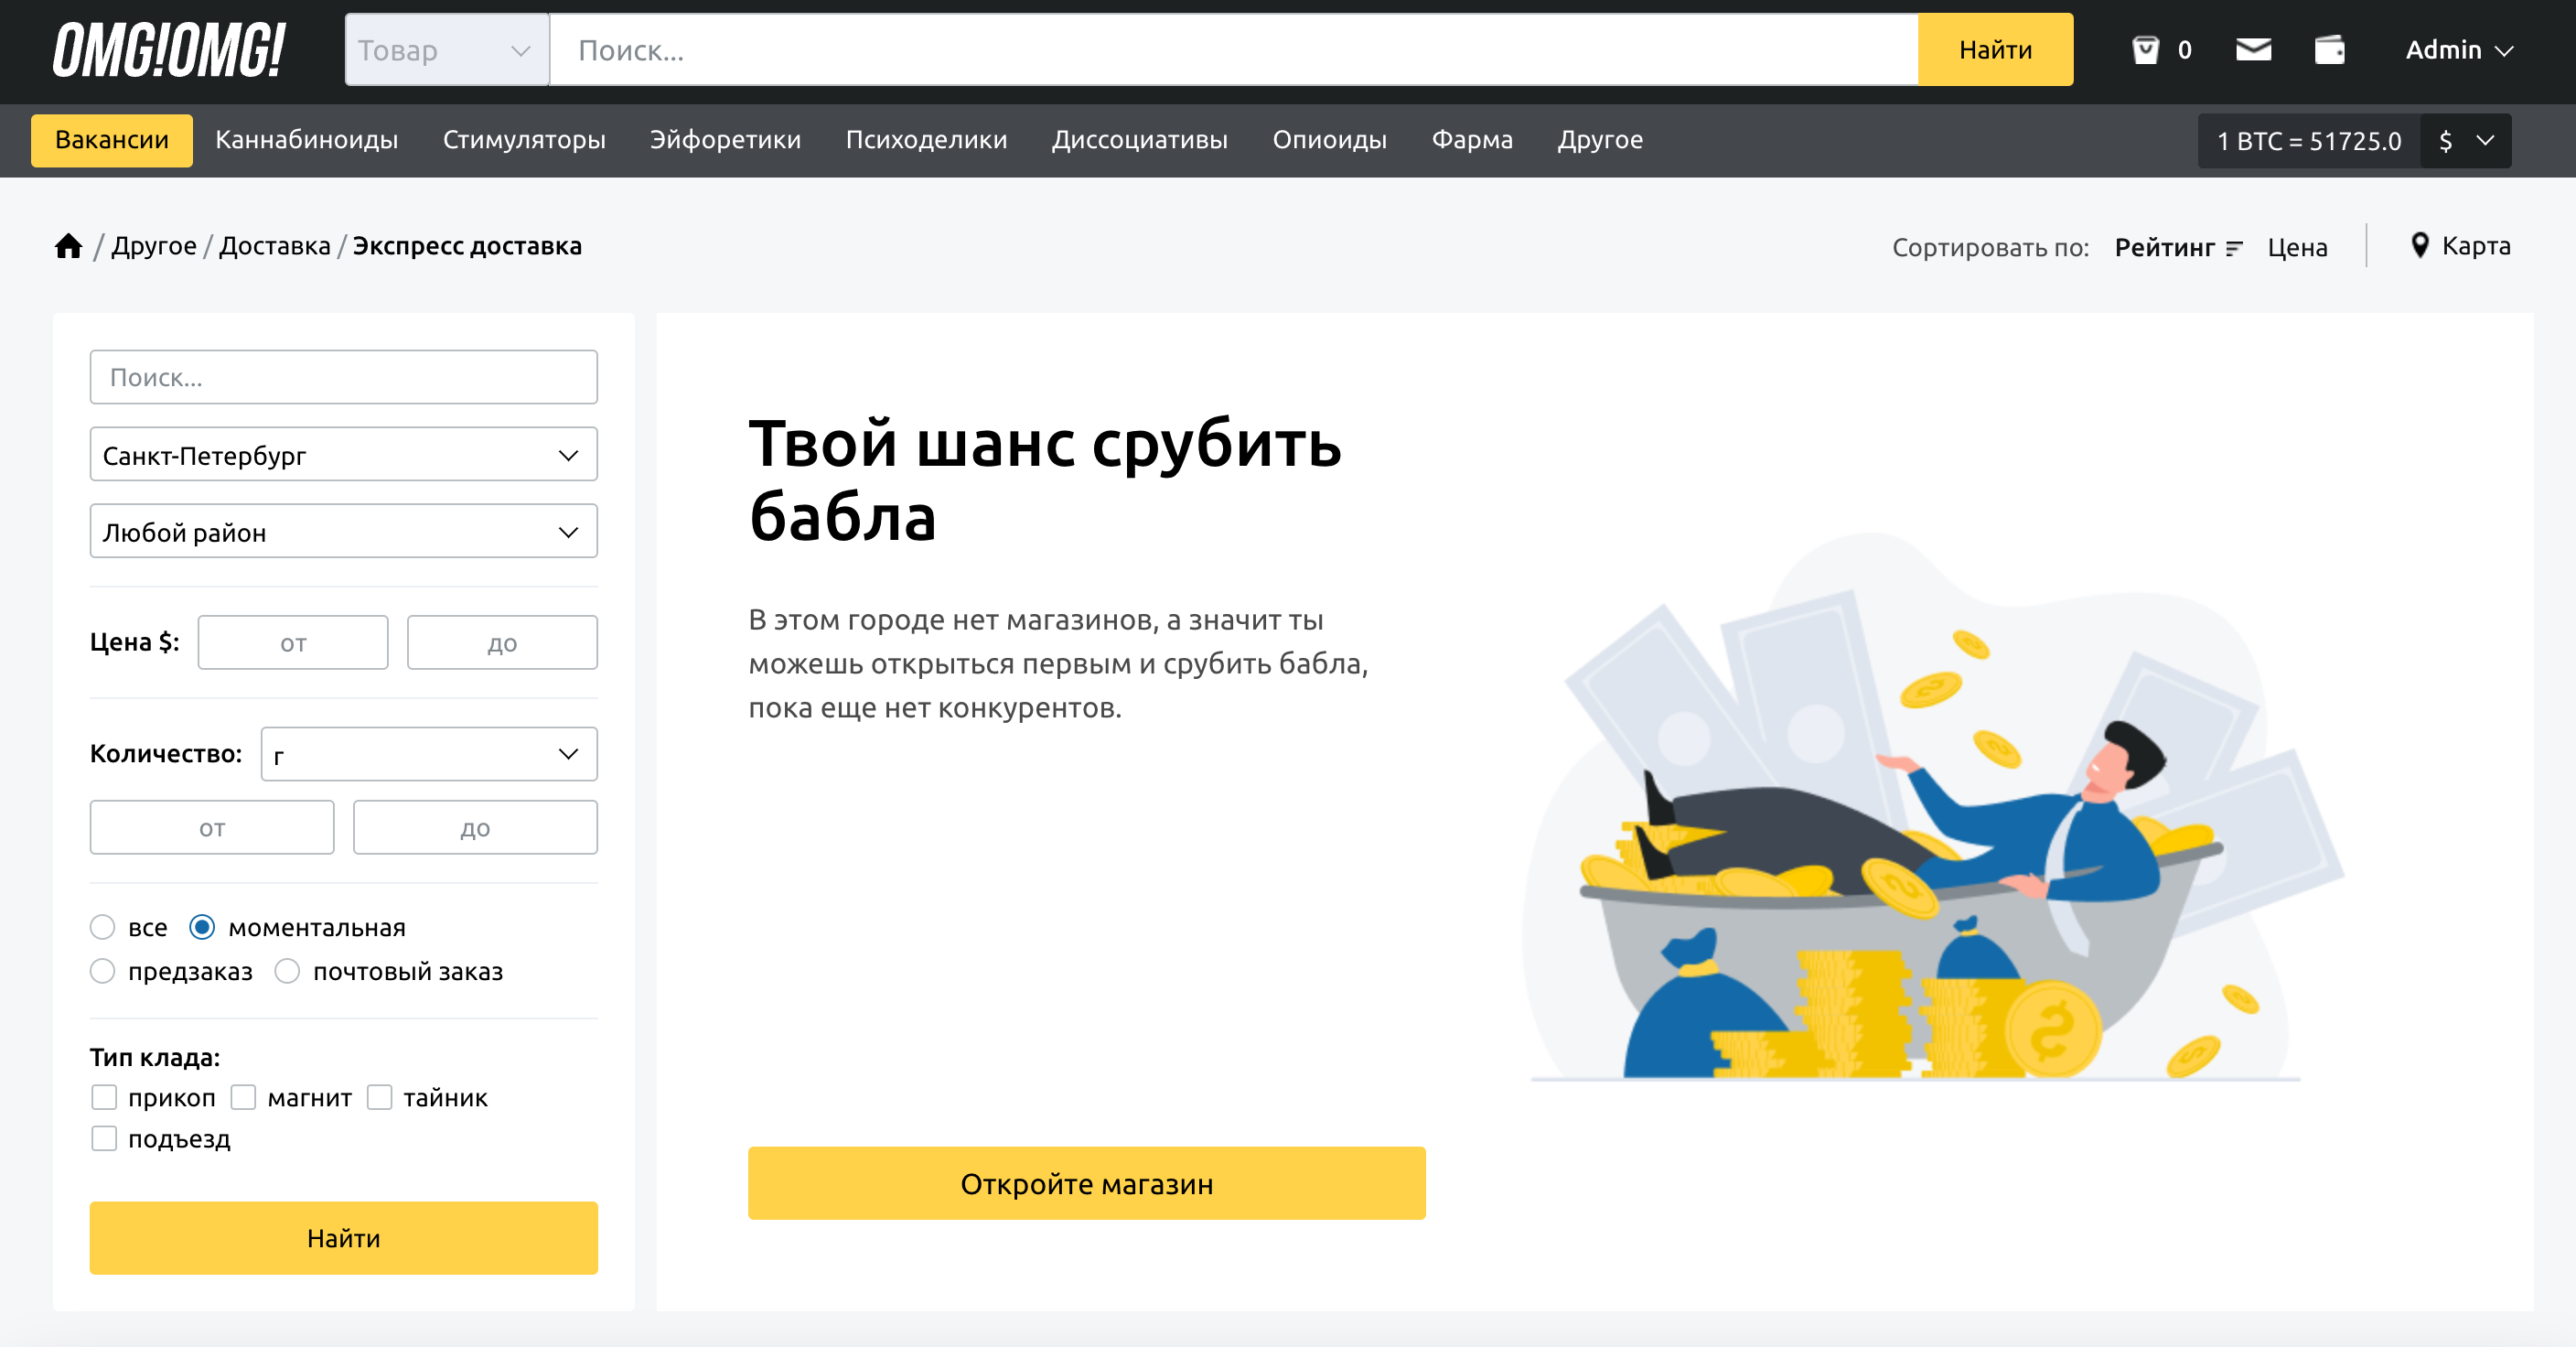Screen dimensions: 2576x1347
Task: Click the sorting order icon next to Рейтинг
Action: coord(2233,249)
